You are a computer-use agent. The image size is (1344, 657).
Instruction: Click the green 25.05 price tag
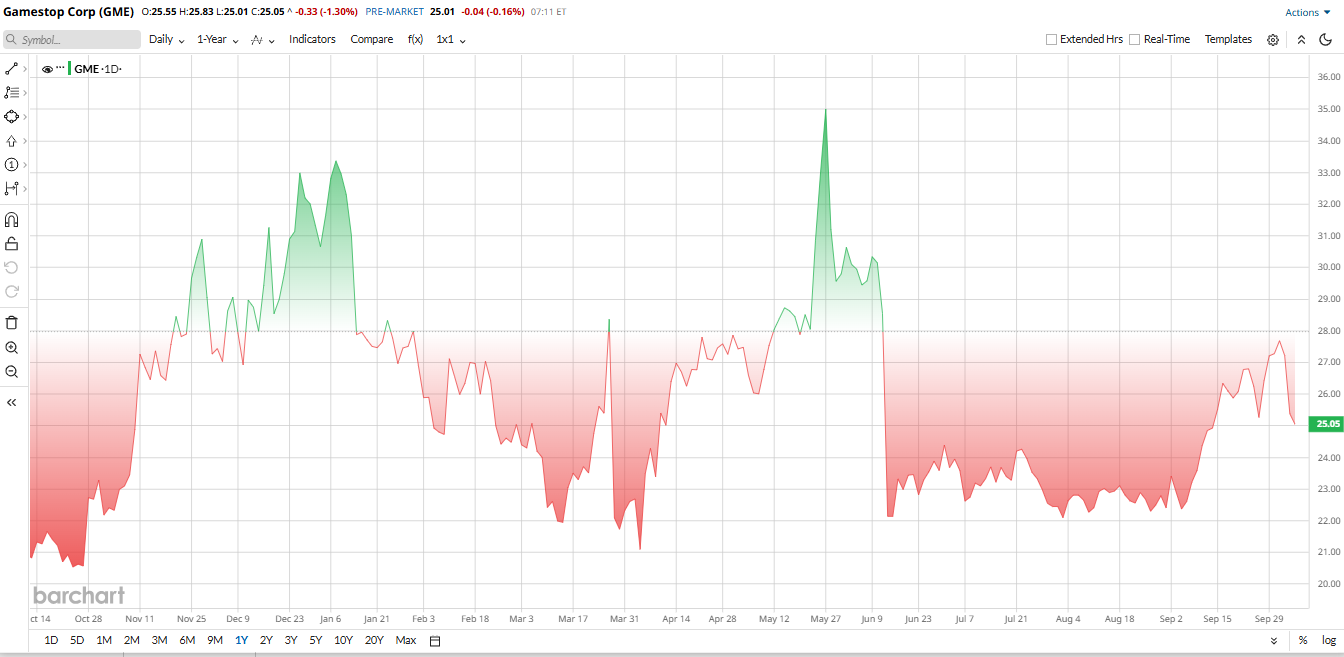click(x=1326, y=424)
